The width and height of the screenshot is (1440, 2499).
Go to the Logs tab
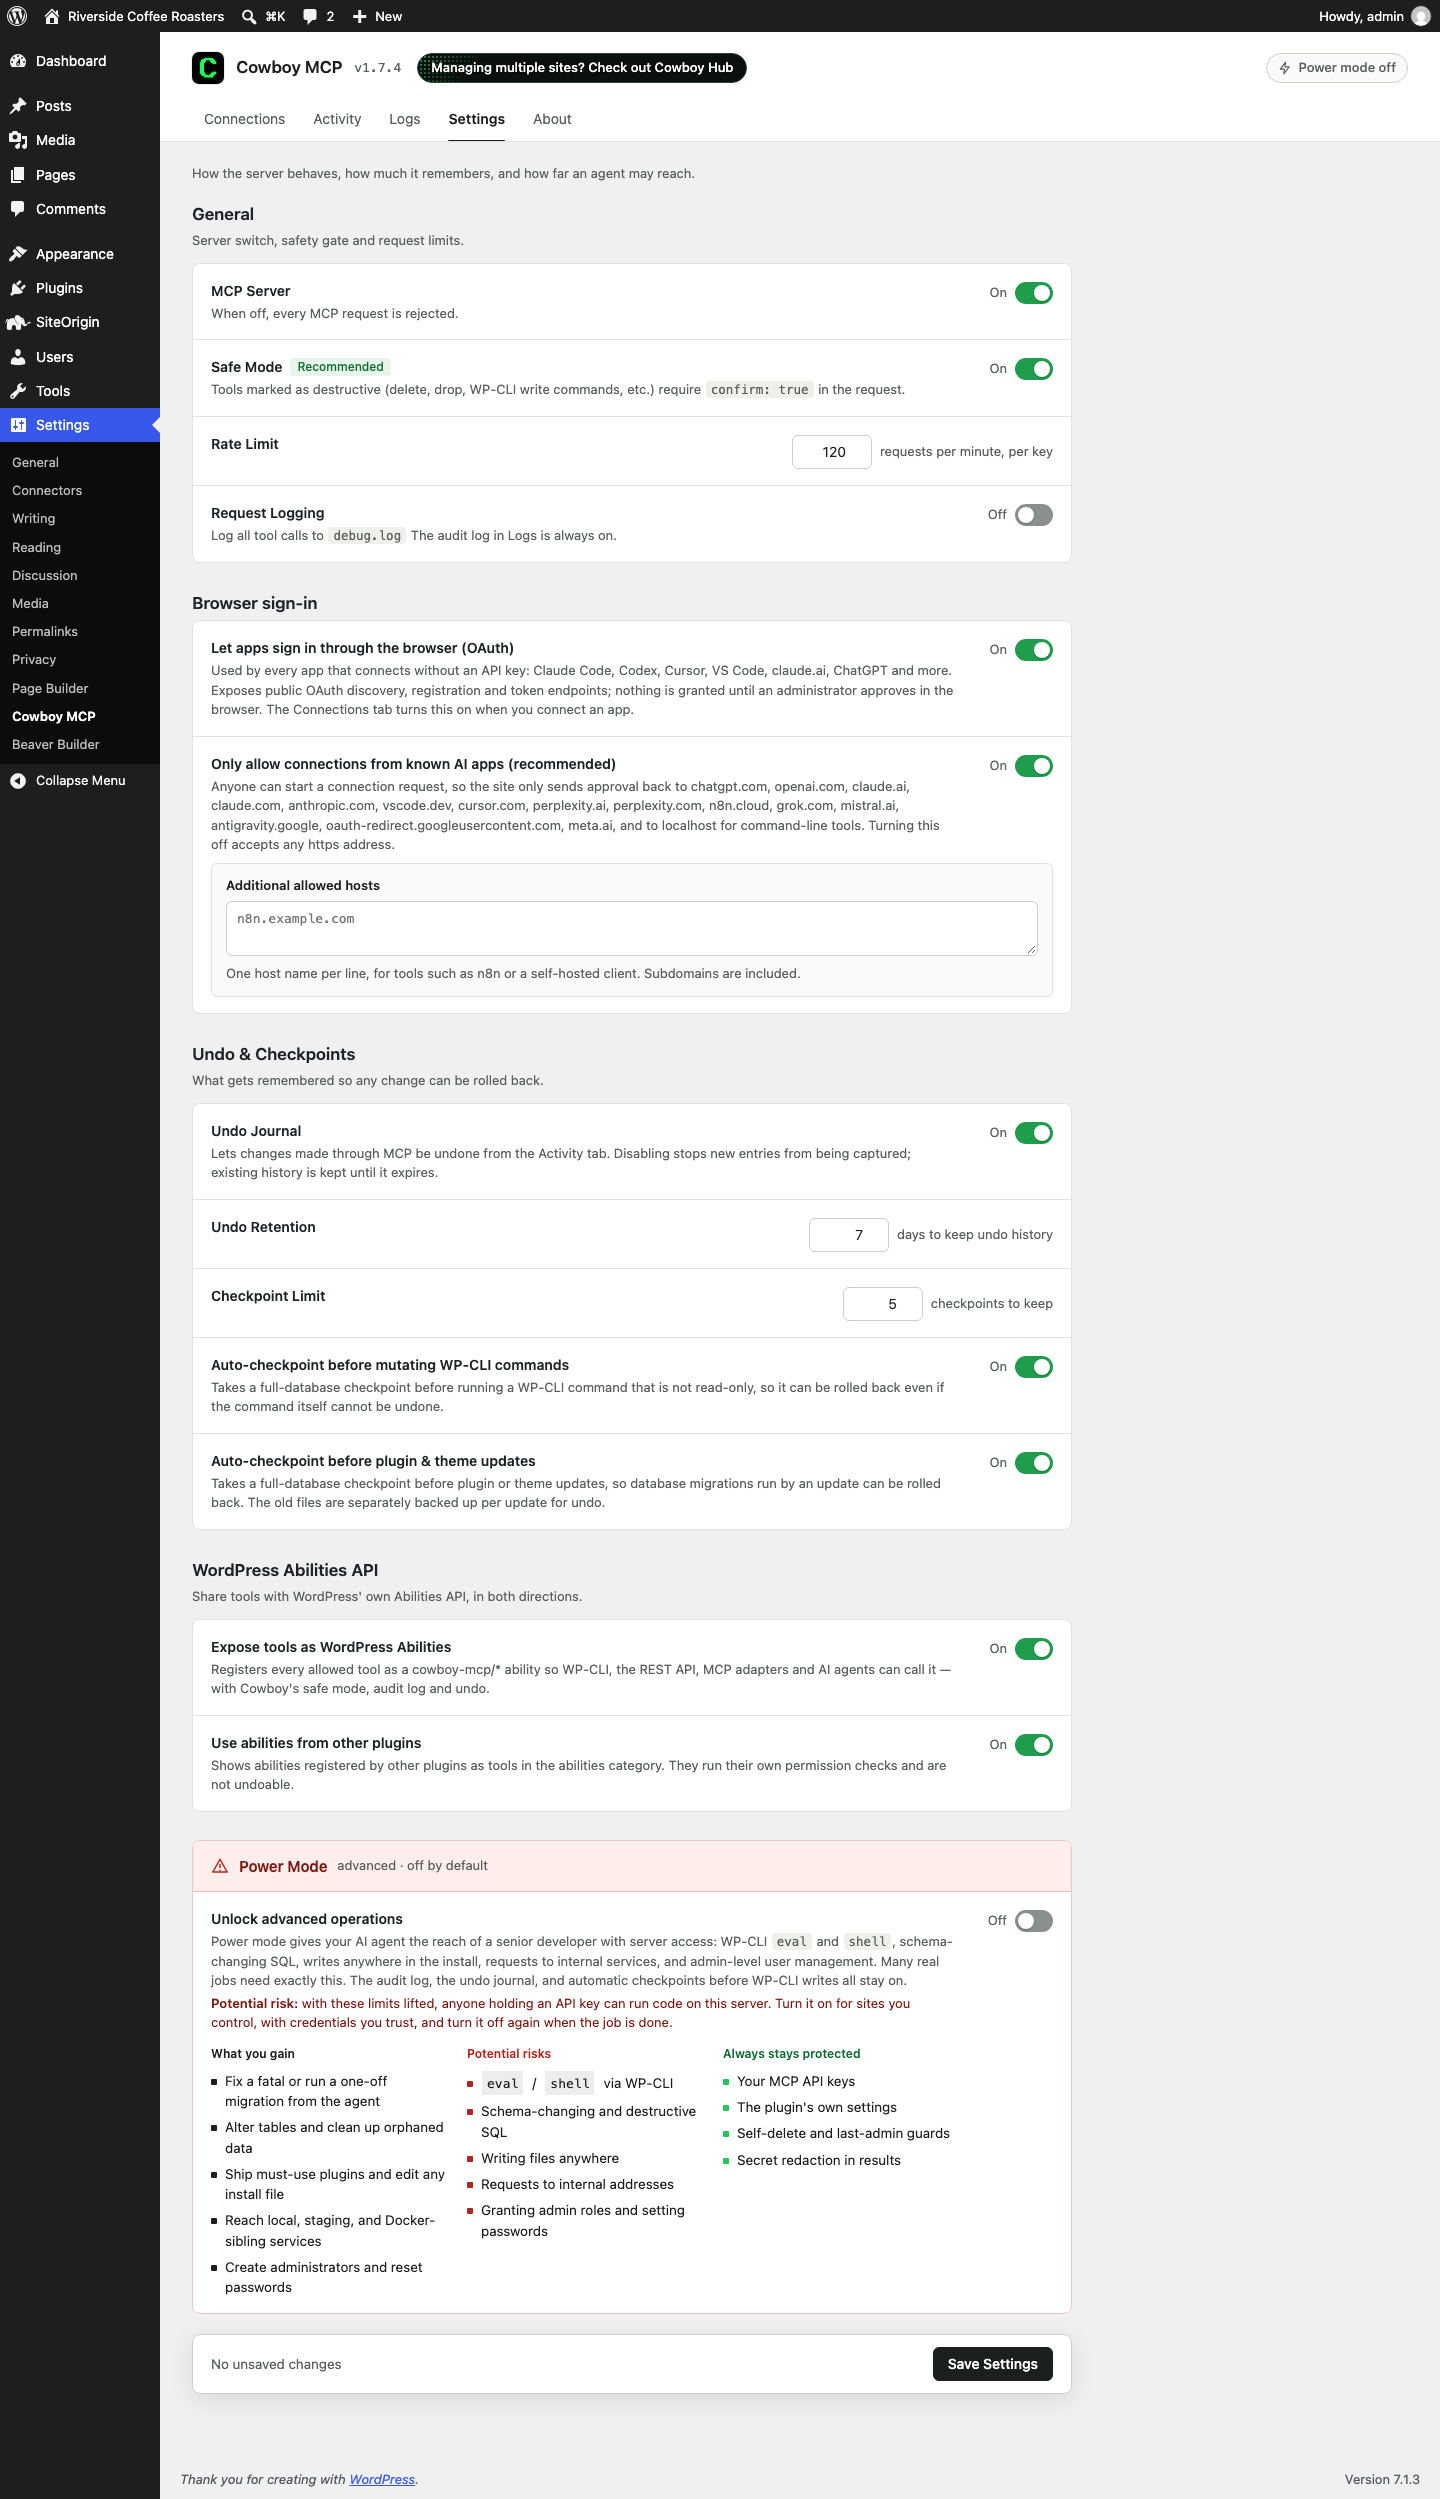point(404,119)
